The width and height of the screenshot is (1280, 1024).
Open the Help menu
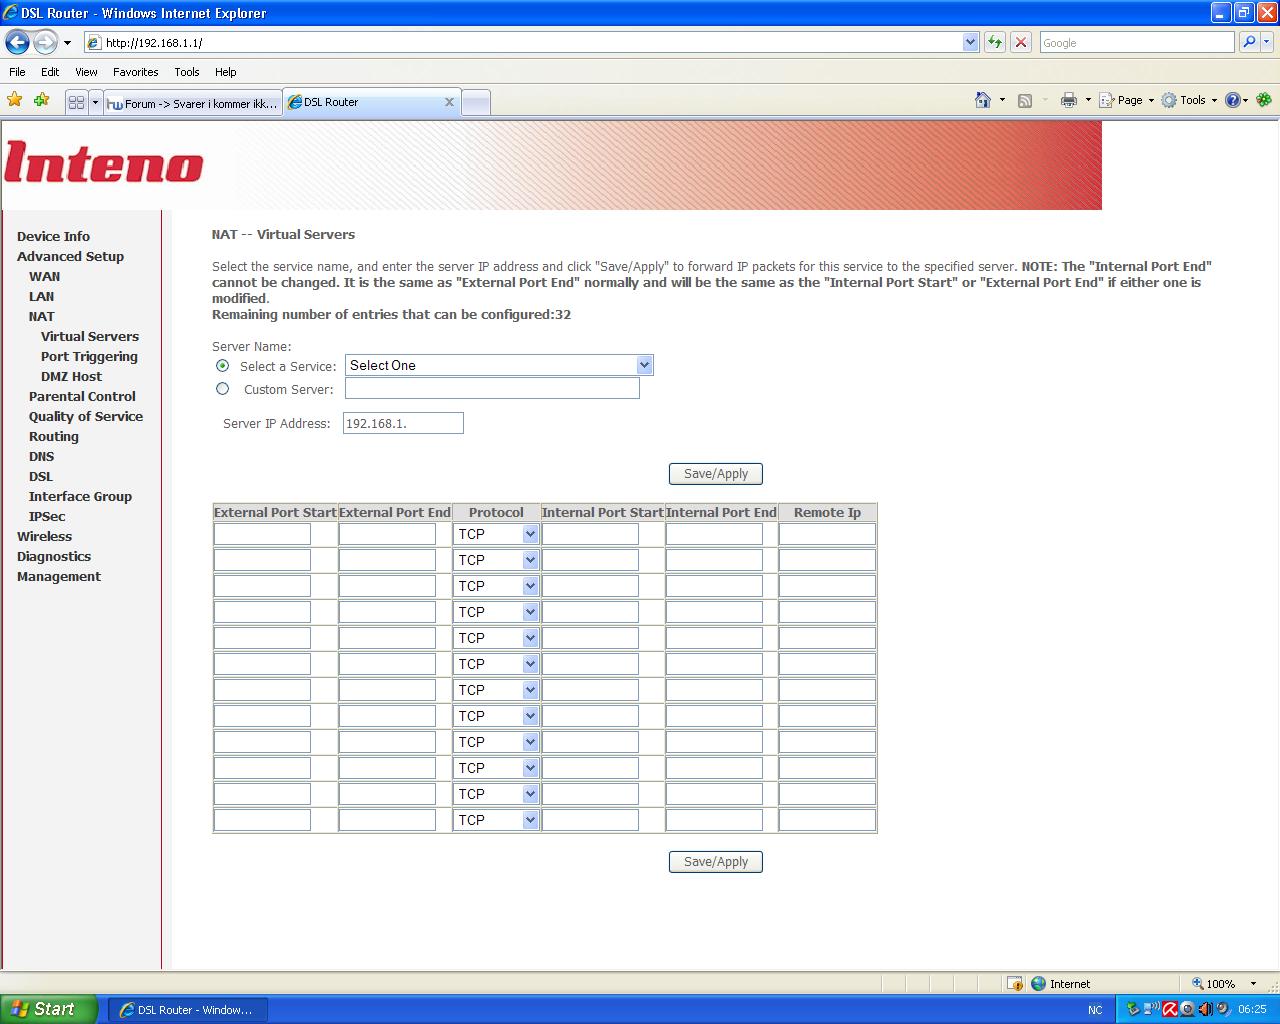[x=226, y=72]
